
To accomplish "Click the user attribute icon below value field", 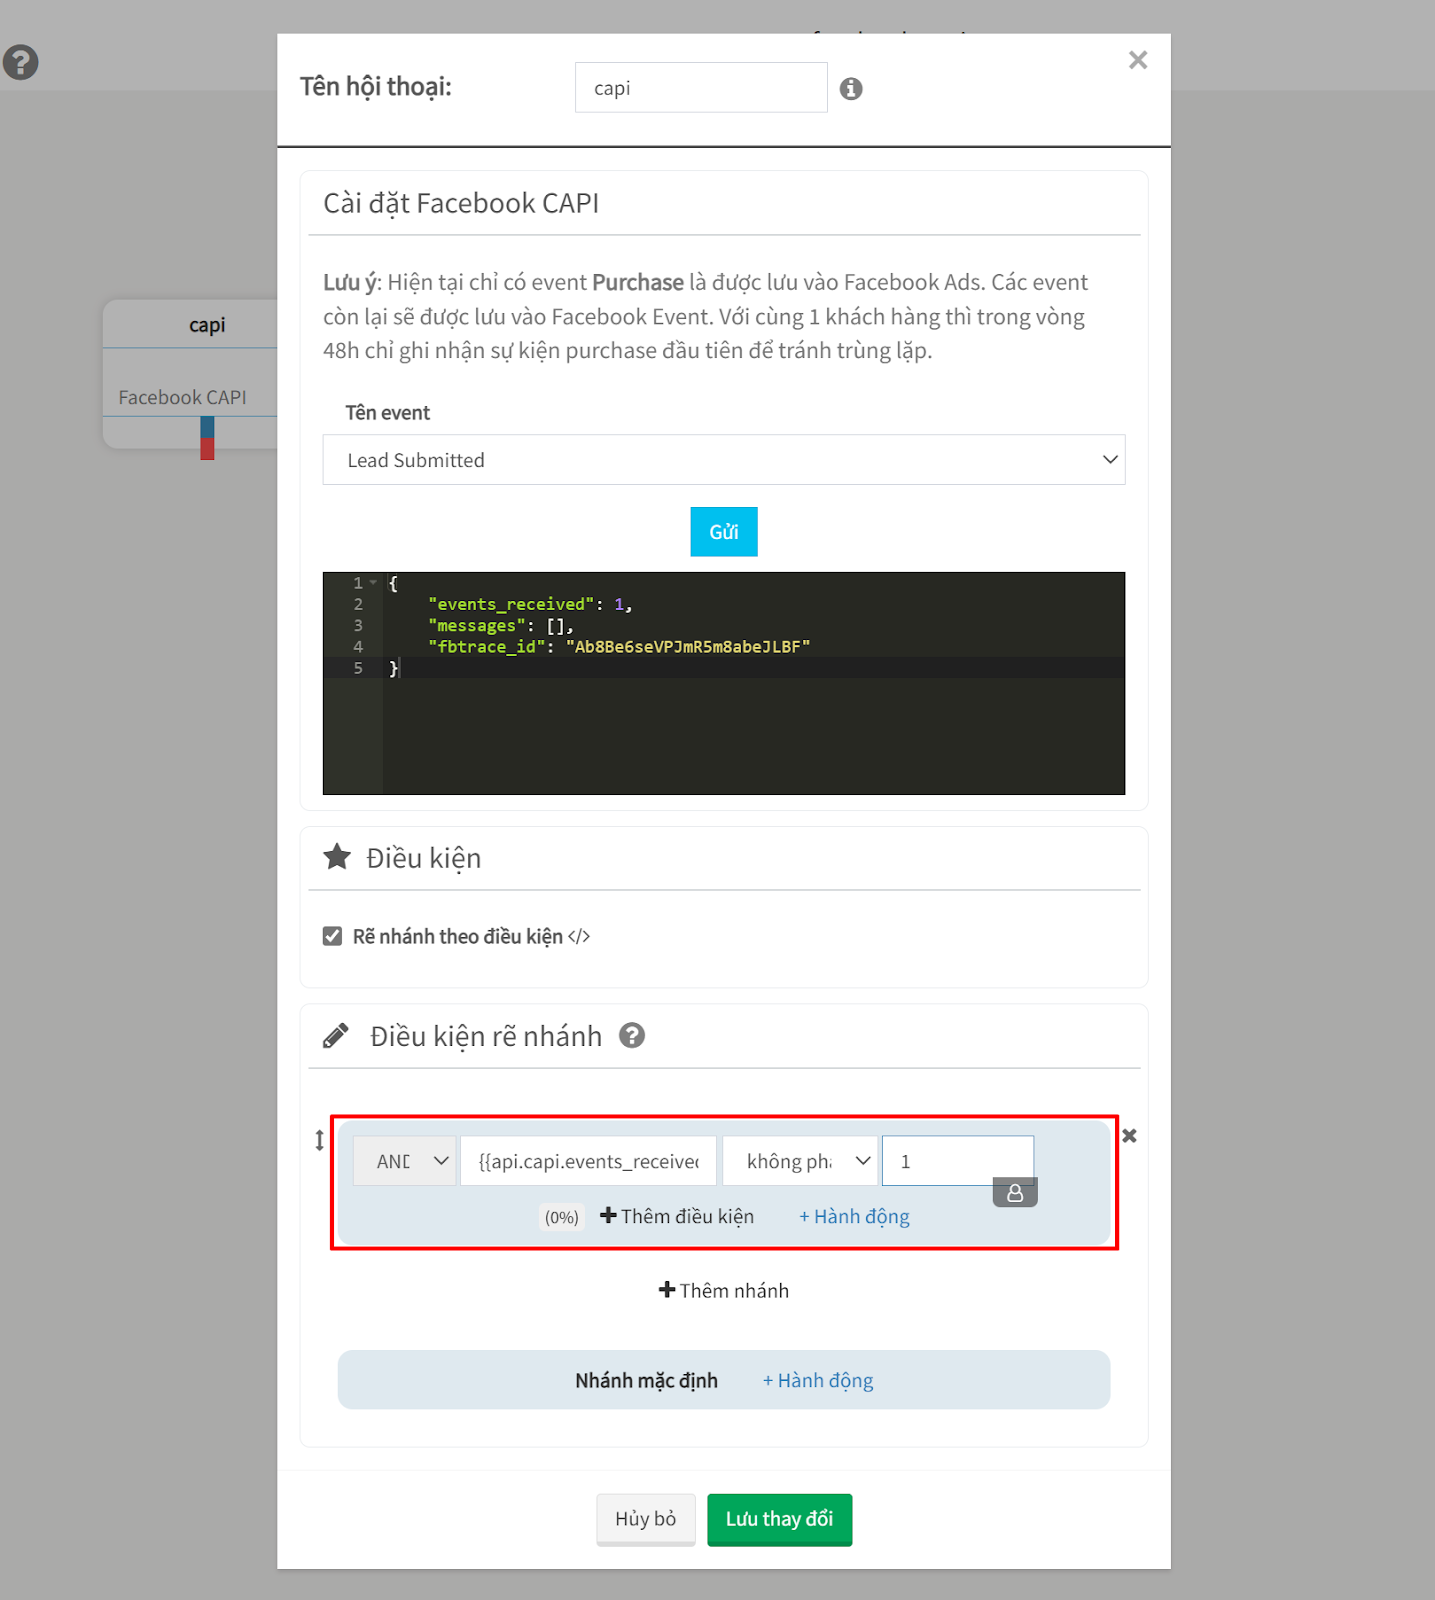I will click(x=1015, y=1193).
